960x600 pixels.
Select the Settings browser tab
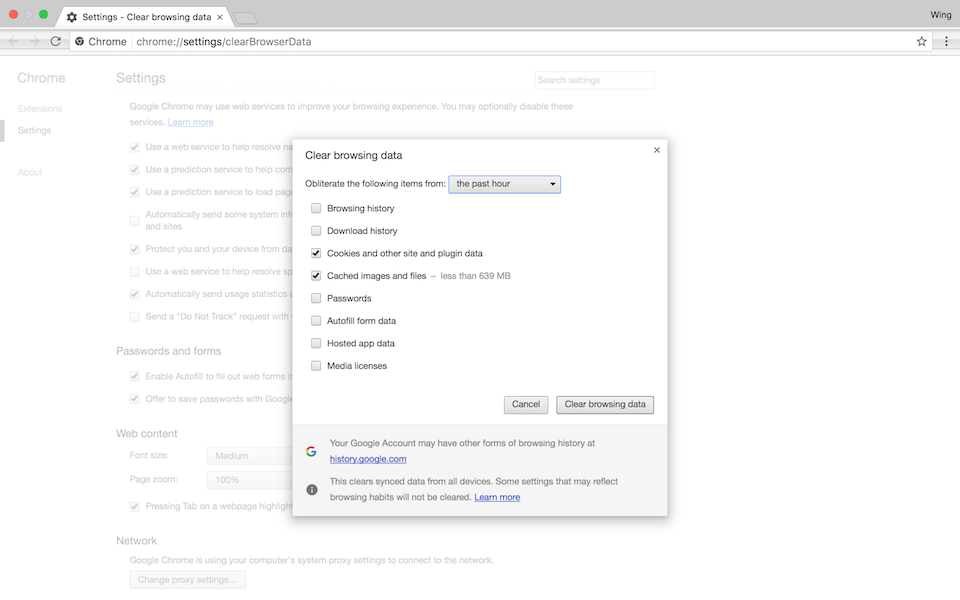[x=145, y=17]
